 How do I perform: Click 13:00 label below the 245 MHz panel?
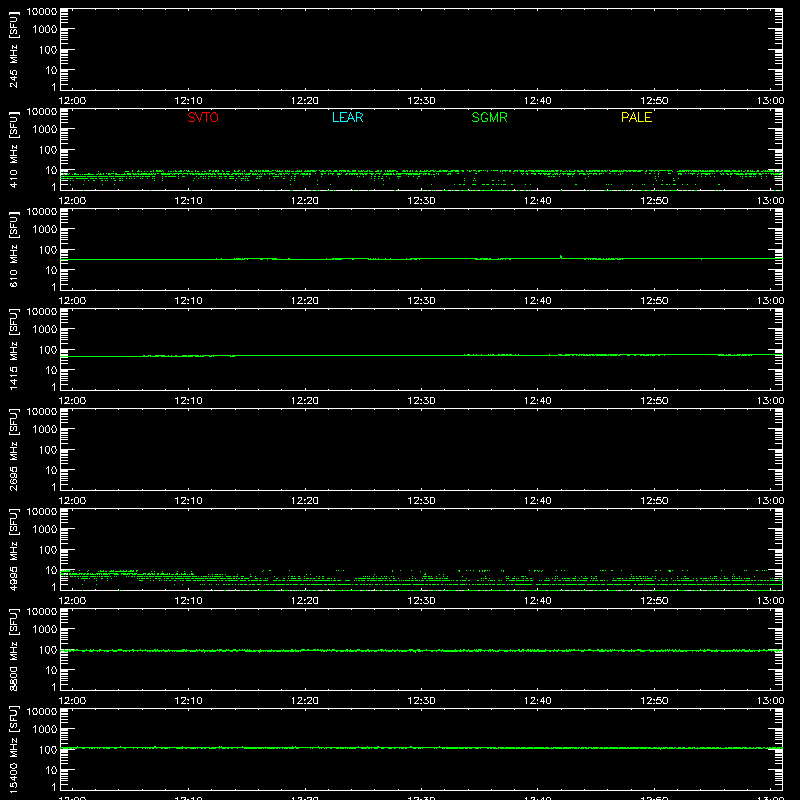770,101
